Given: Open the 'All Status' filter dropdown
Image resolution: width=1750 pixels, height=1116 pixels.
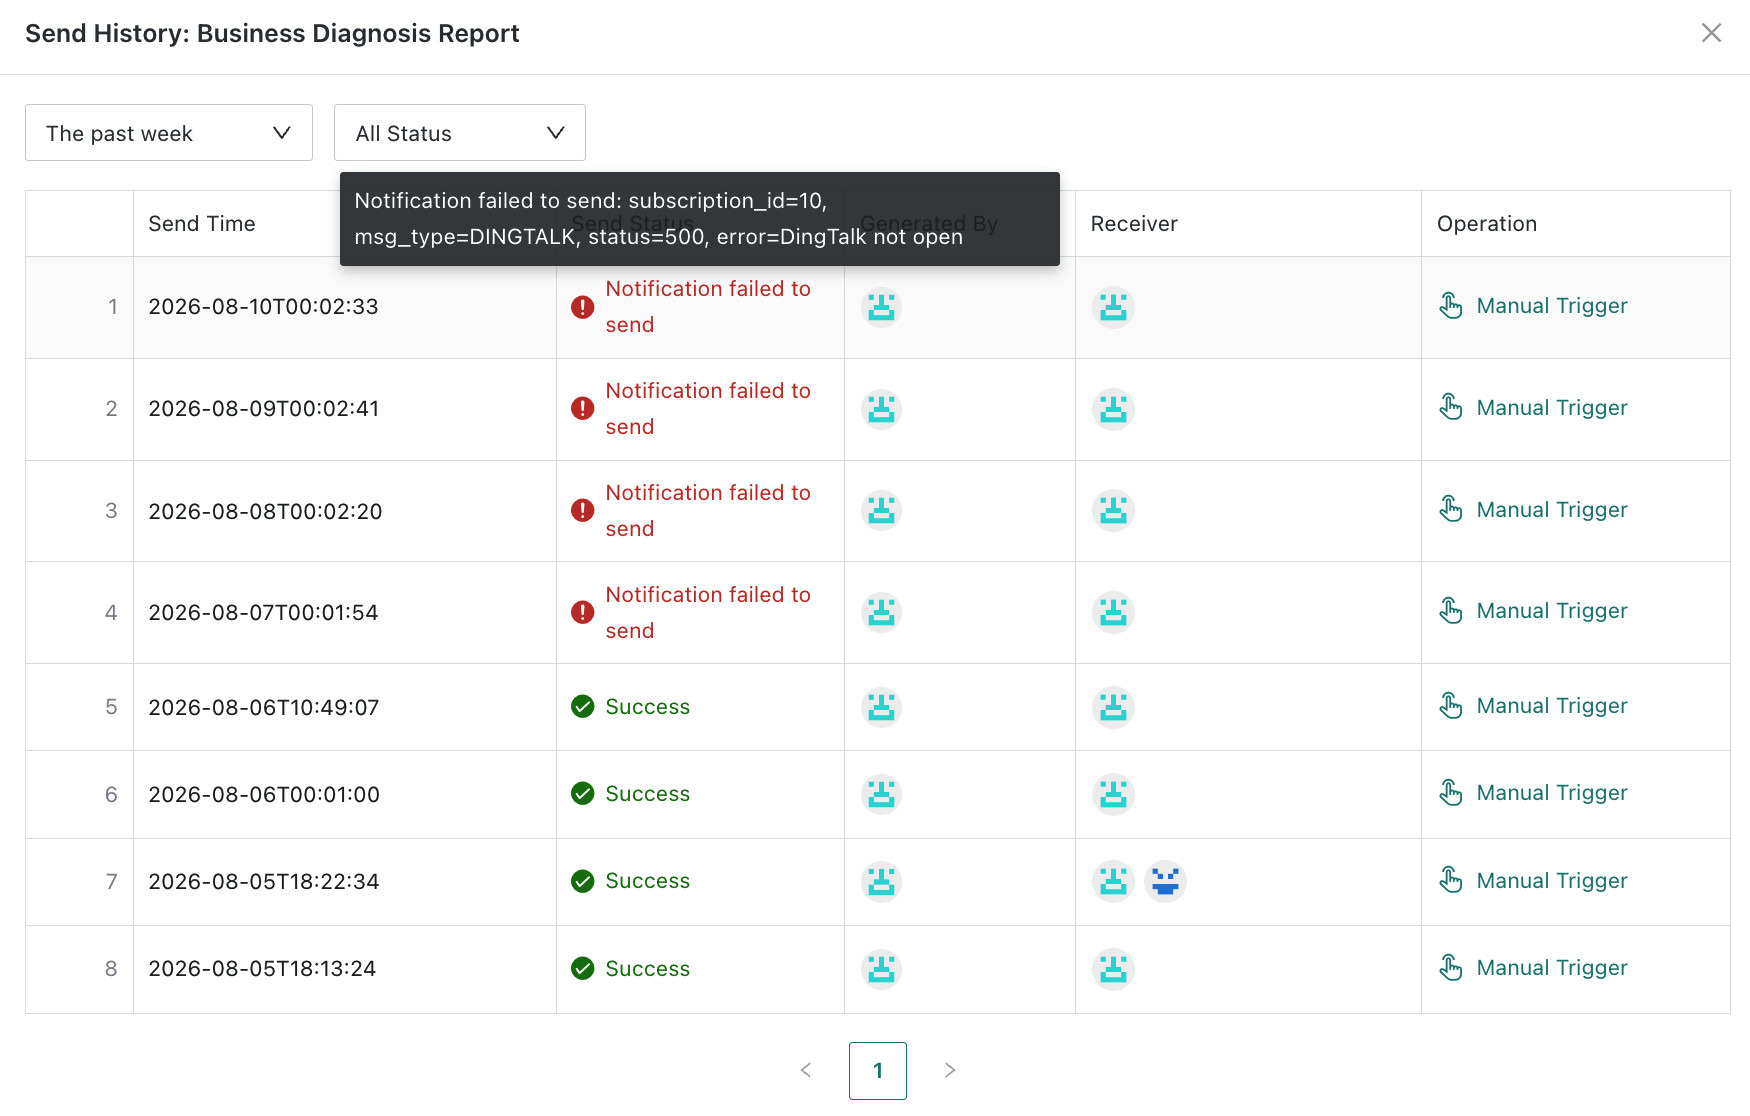Looking at the screenshot, I should click(460, 133).
